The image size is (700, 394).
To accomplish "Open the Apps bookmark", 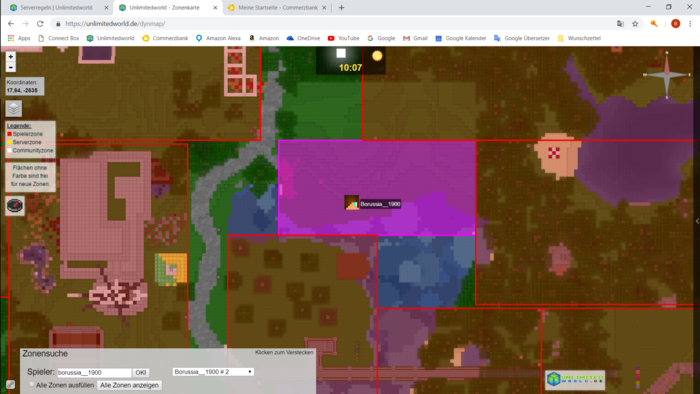I will (19, 38).
